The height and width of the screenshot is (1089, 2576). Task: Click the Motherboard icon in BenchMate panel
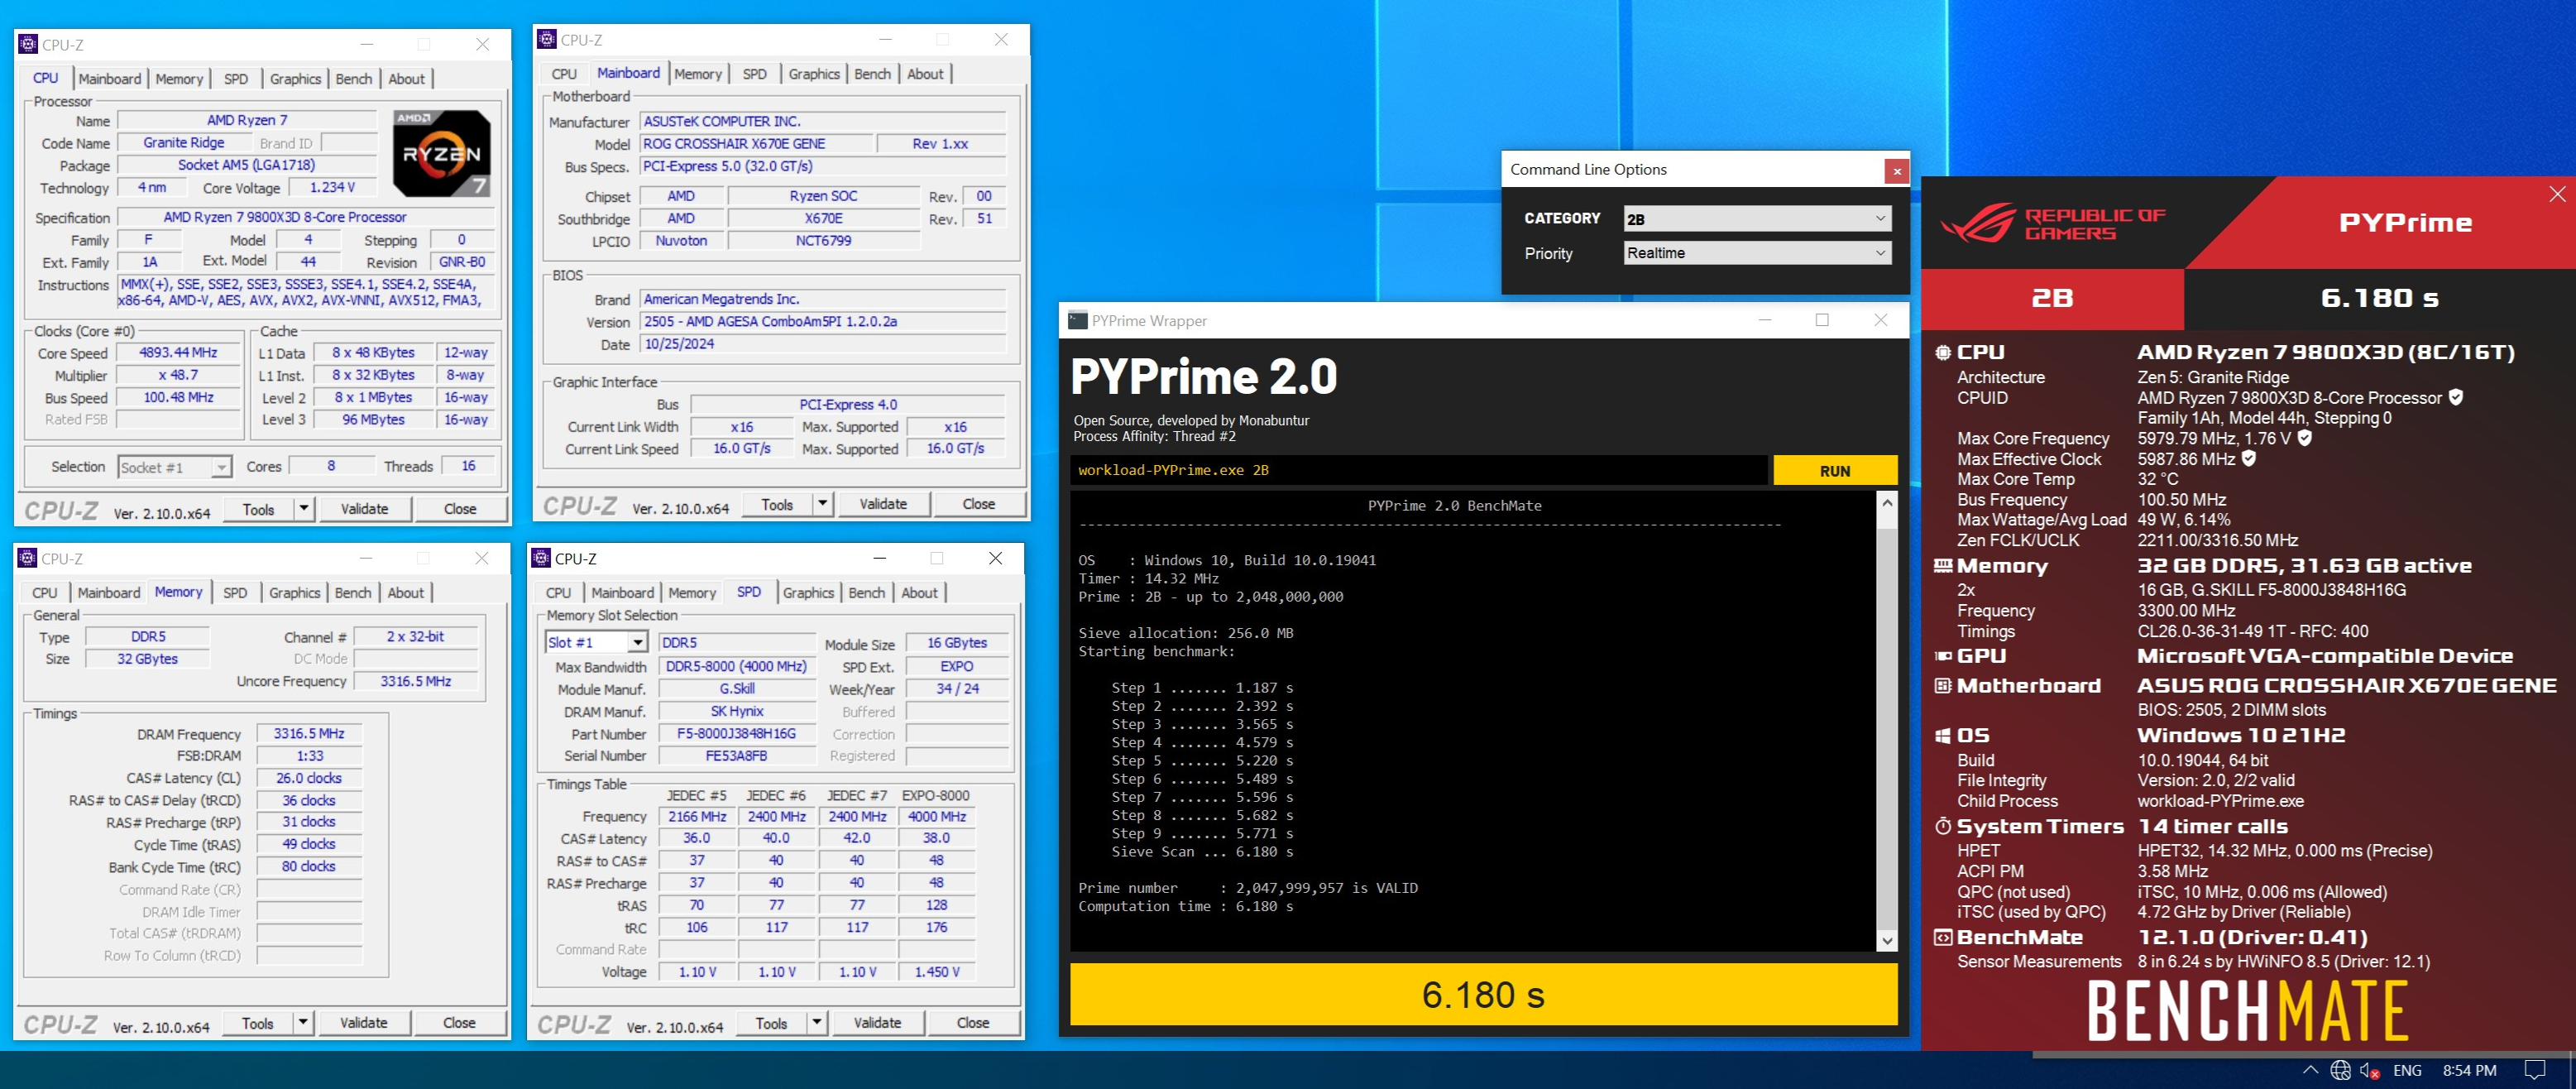pos(1943,686)
